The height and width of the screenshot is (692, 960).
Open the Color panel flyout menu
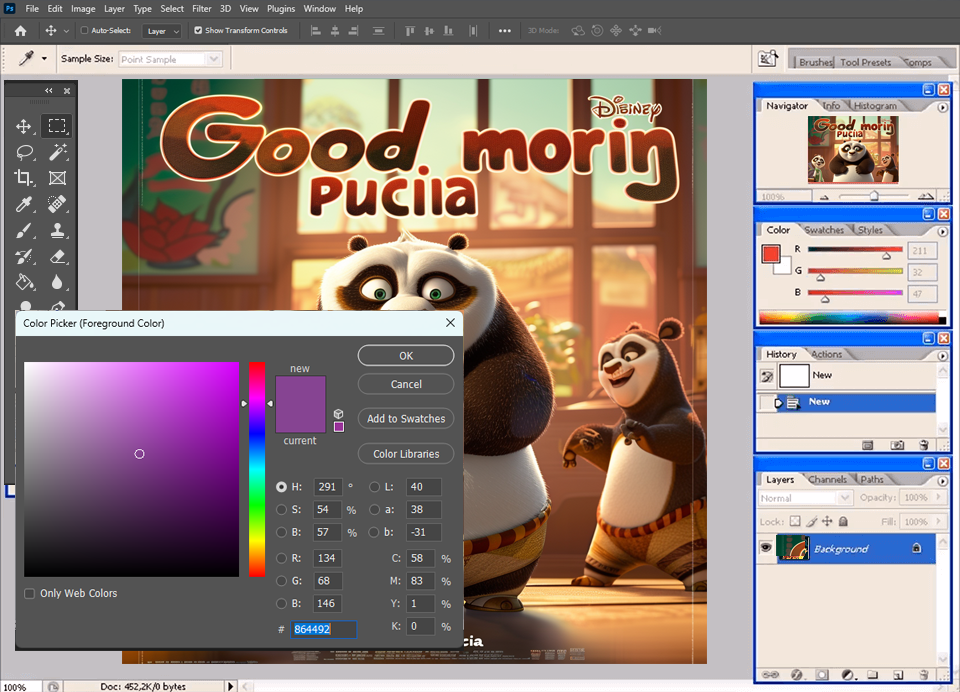tap(942, 231)
